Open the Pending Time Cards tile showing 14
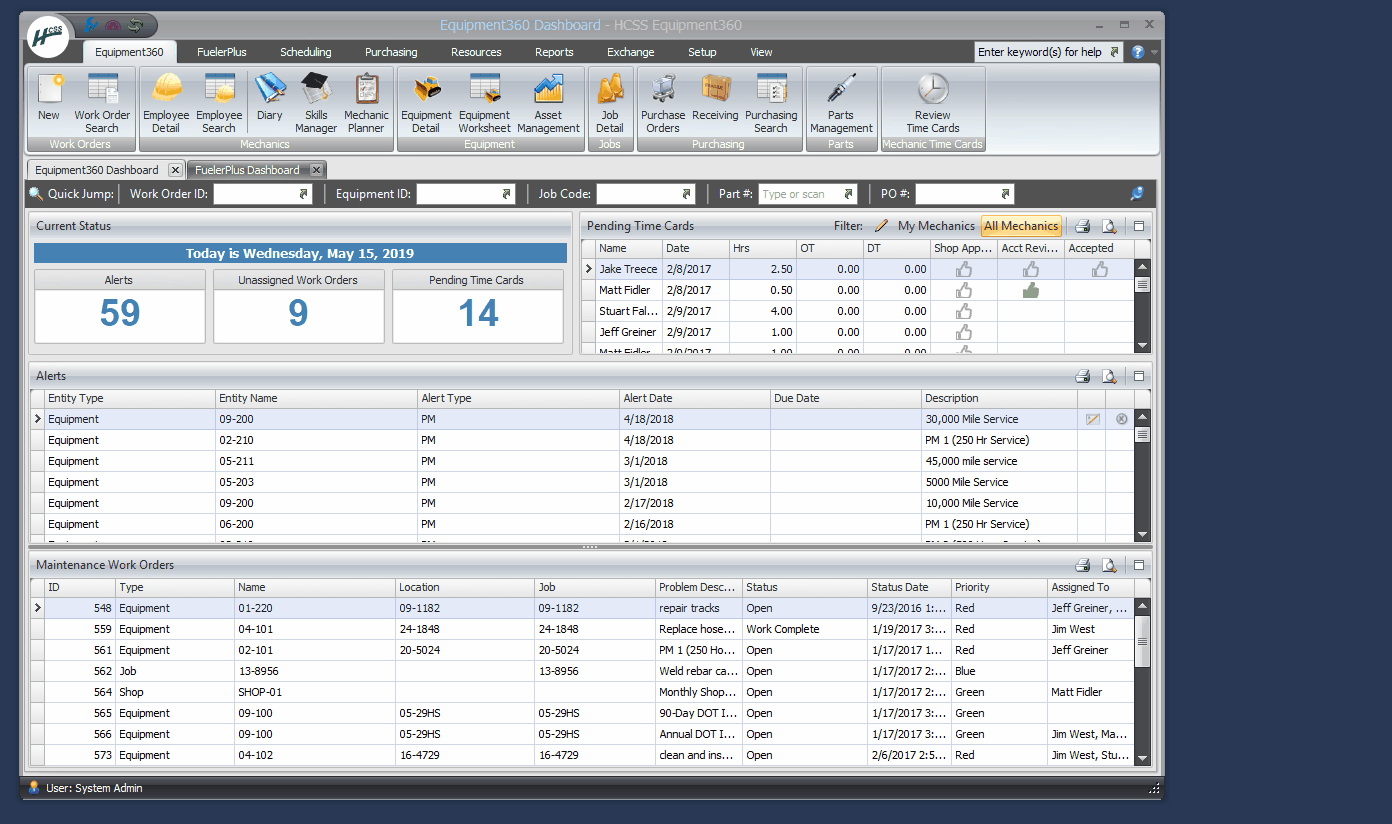This screenshot has height=824, width=1392. 478,307
